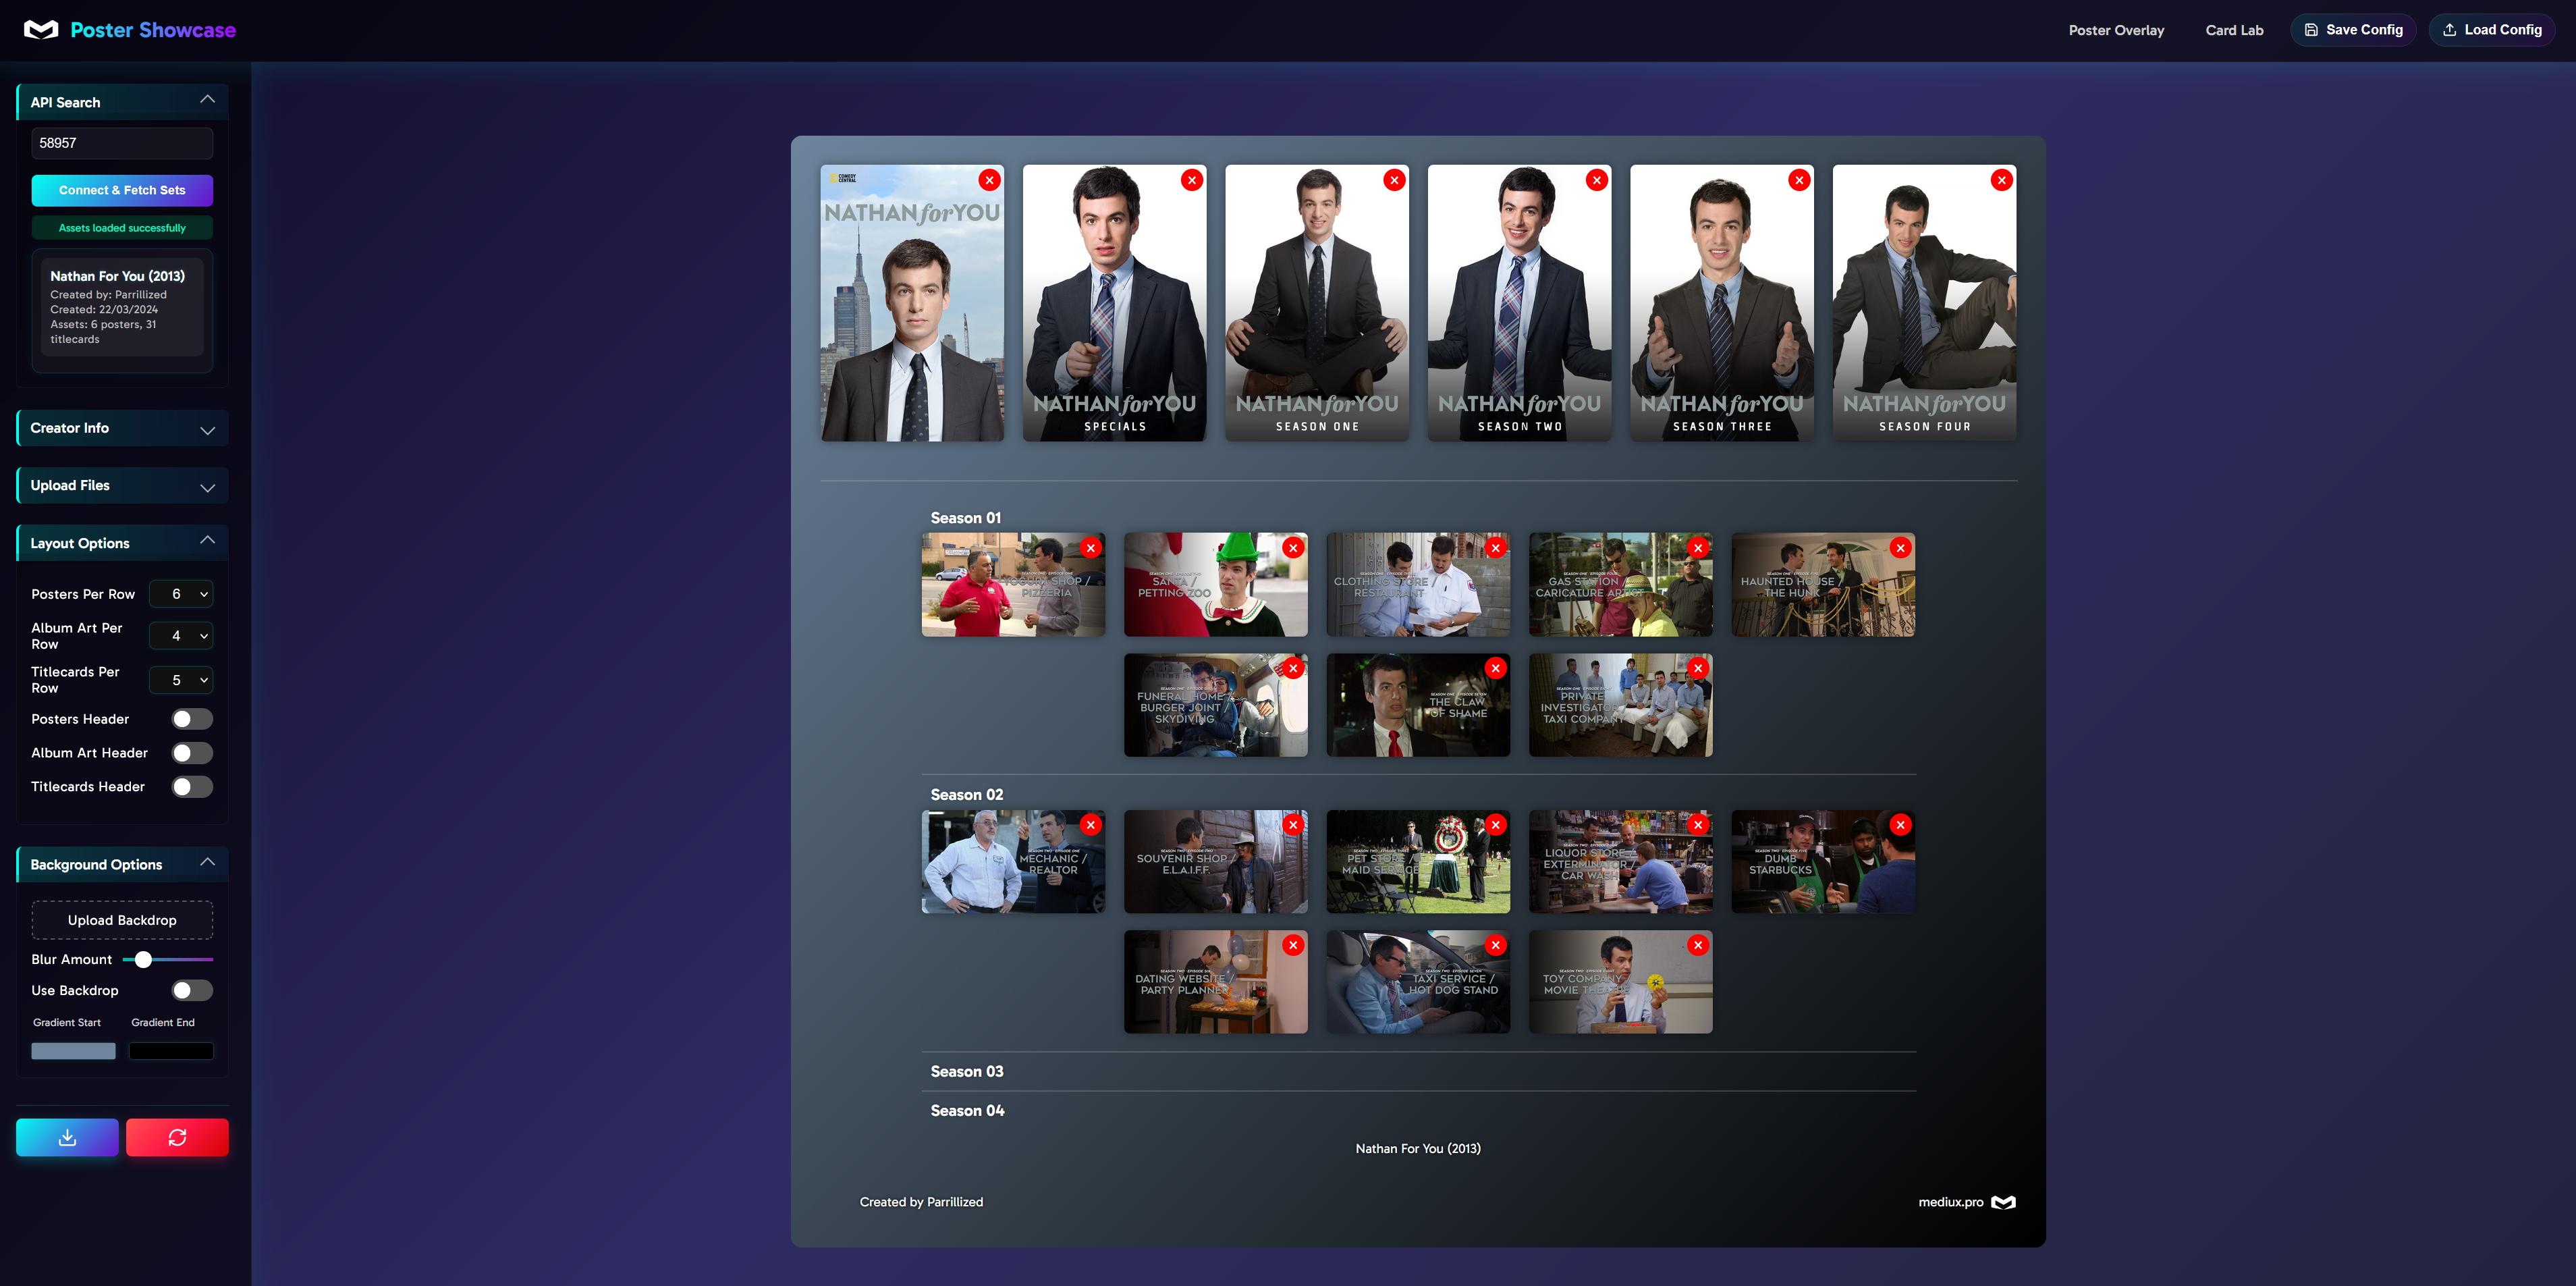Open the Gradient Start color swatch
This screenshot has height=1286, width=2576.
point(73,1051)
